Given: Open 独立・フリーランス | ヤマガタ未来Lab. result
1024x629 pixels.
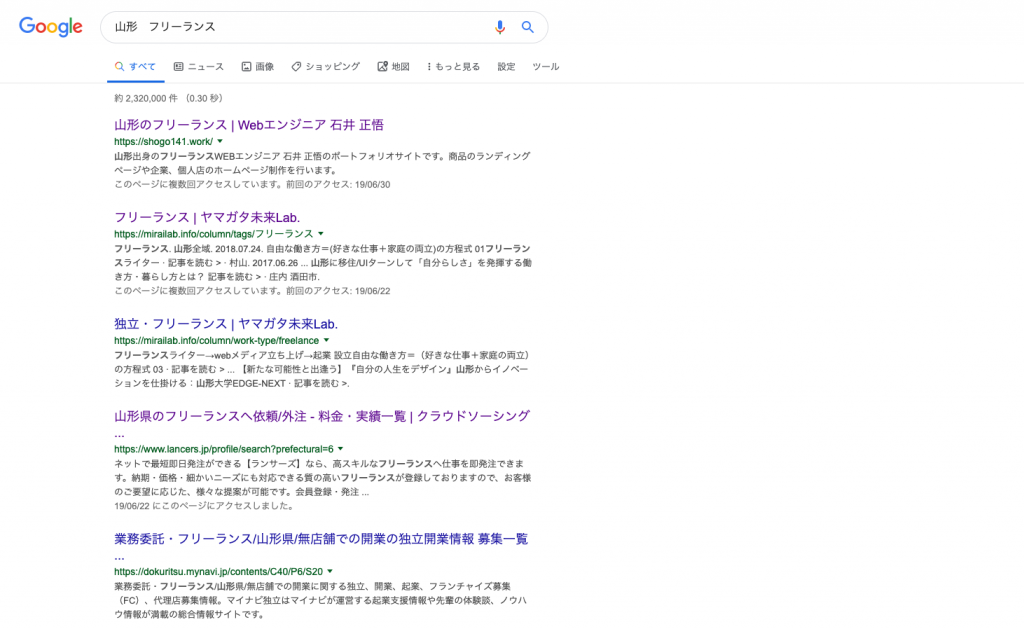Looking at the screenshot, I should click(x=226, y=324).
